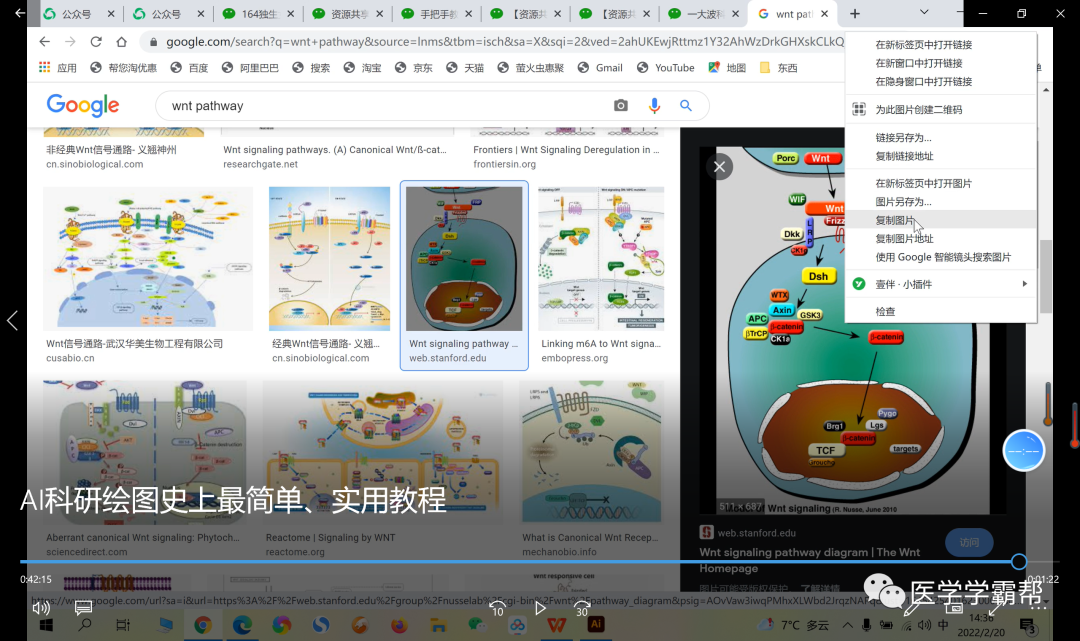This screenshot has height=641, width=1080.
Task: Open the browser home page icon
Action: click(x=121, y=42)
